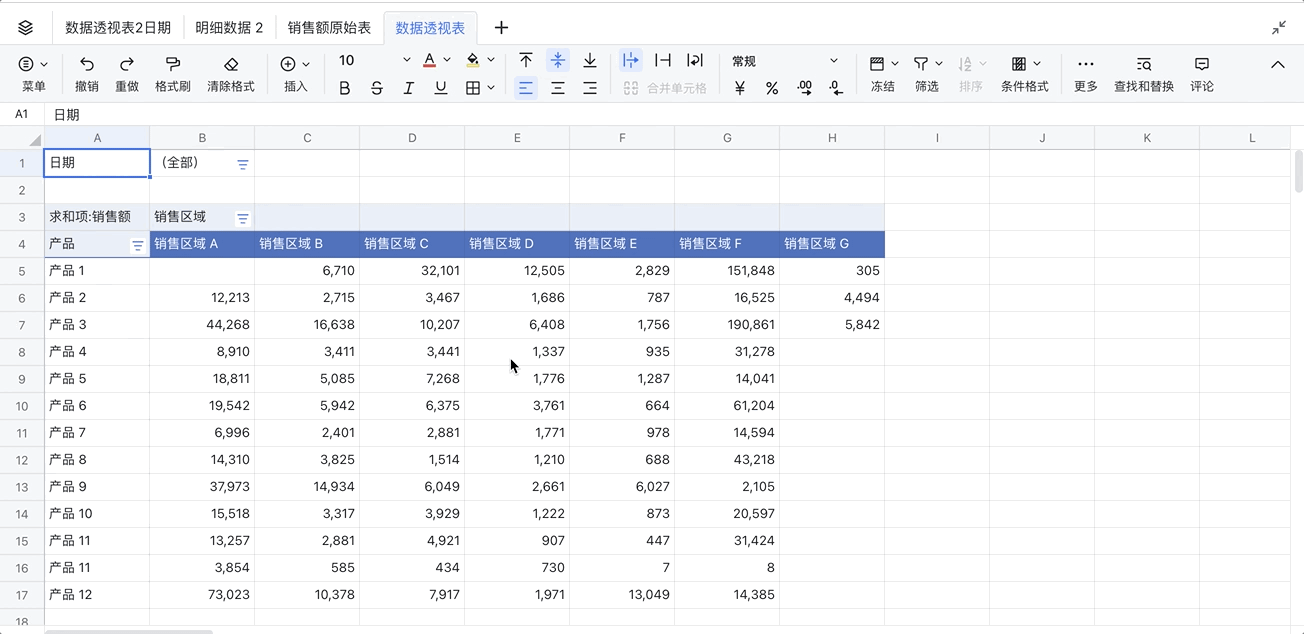Center text horizontally
1304x634 pixels.
click(x=558, y=88)
